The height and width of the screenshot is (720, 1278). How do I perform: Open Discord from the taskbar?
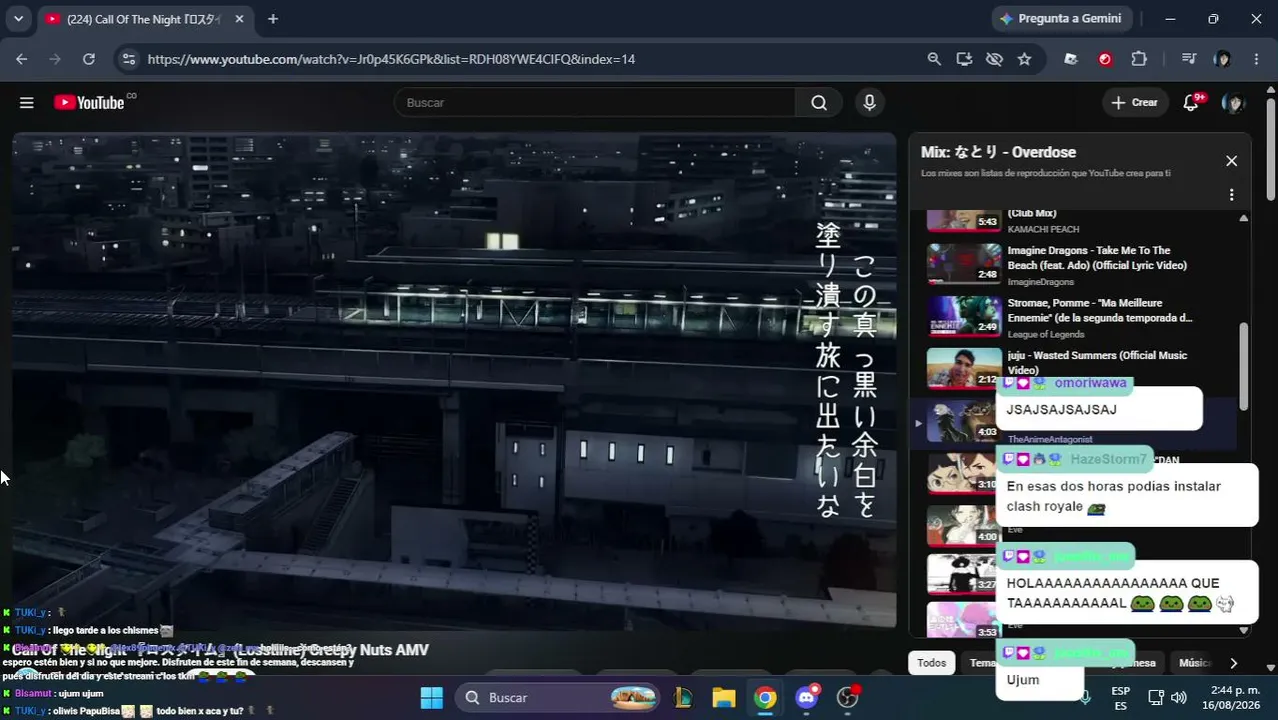pyautogui.click(x=807, y=697)
